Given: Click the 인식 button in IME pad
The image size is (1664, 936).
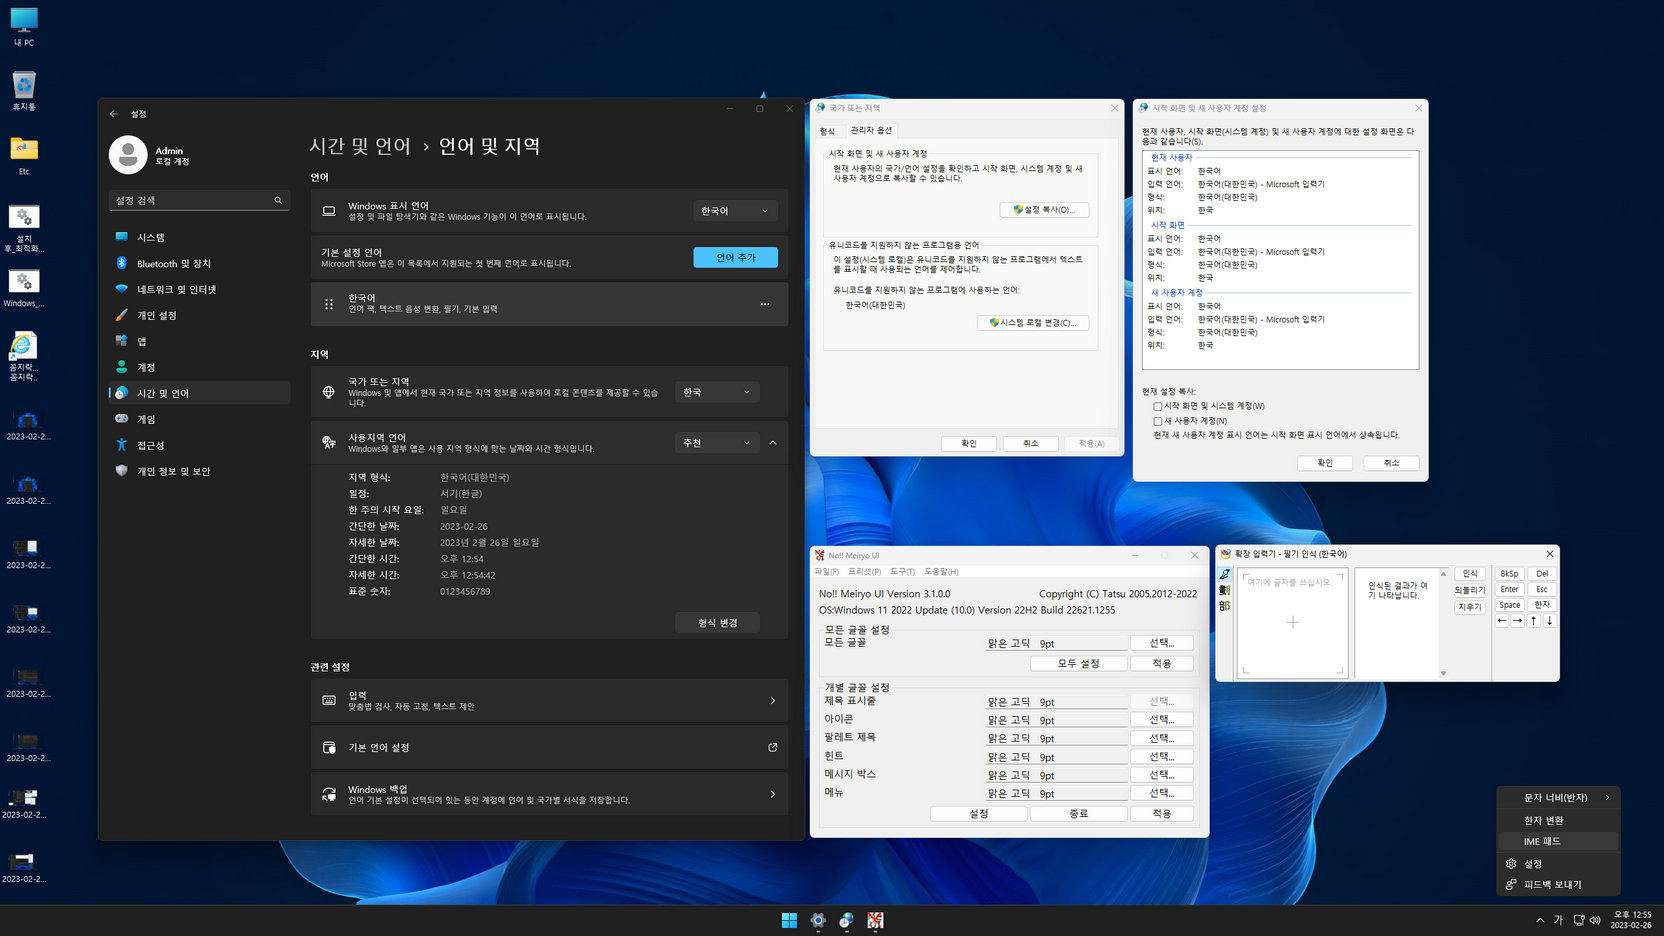Looking at the screenshot, I should pyautogui.click(x=1469, y=574).
